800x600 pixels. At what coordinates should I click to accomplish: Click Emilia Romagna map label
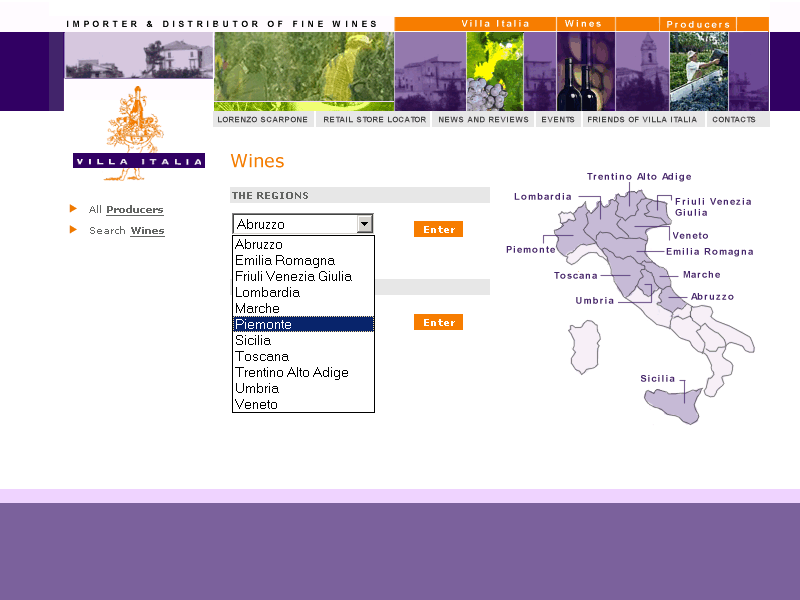click(710, 252)
